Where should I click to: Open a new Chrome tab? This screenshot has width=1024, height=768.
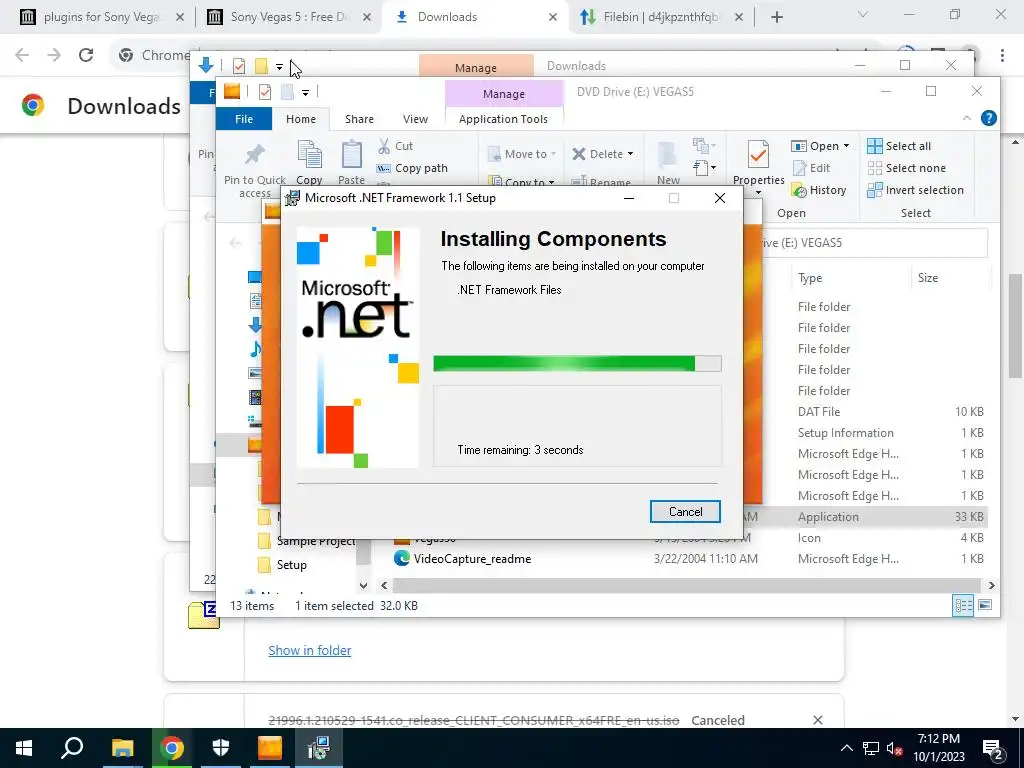coord(776,17)
